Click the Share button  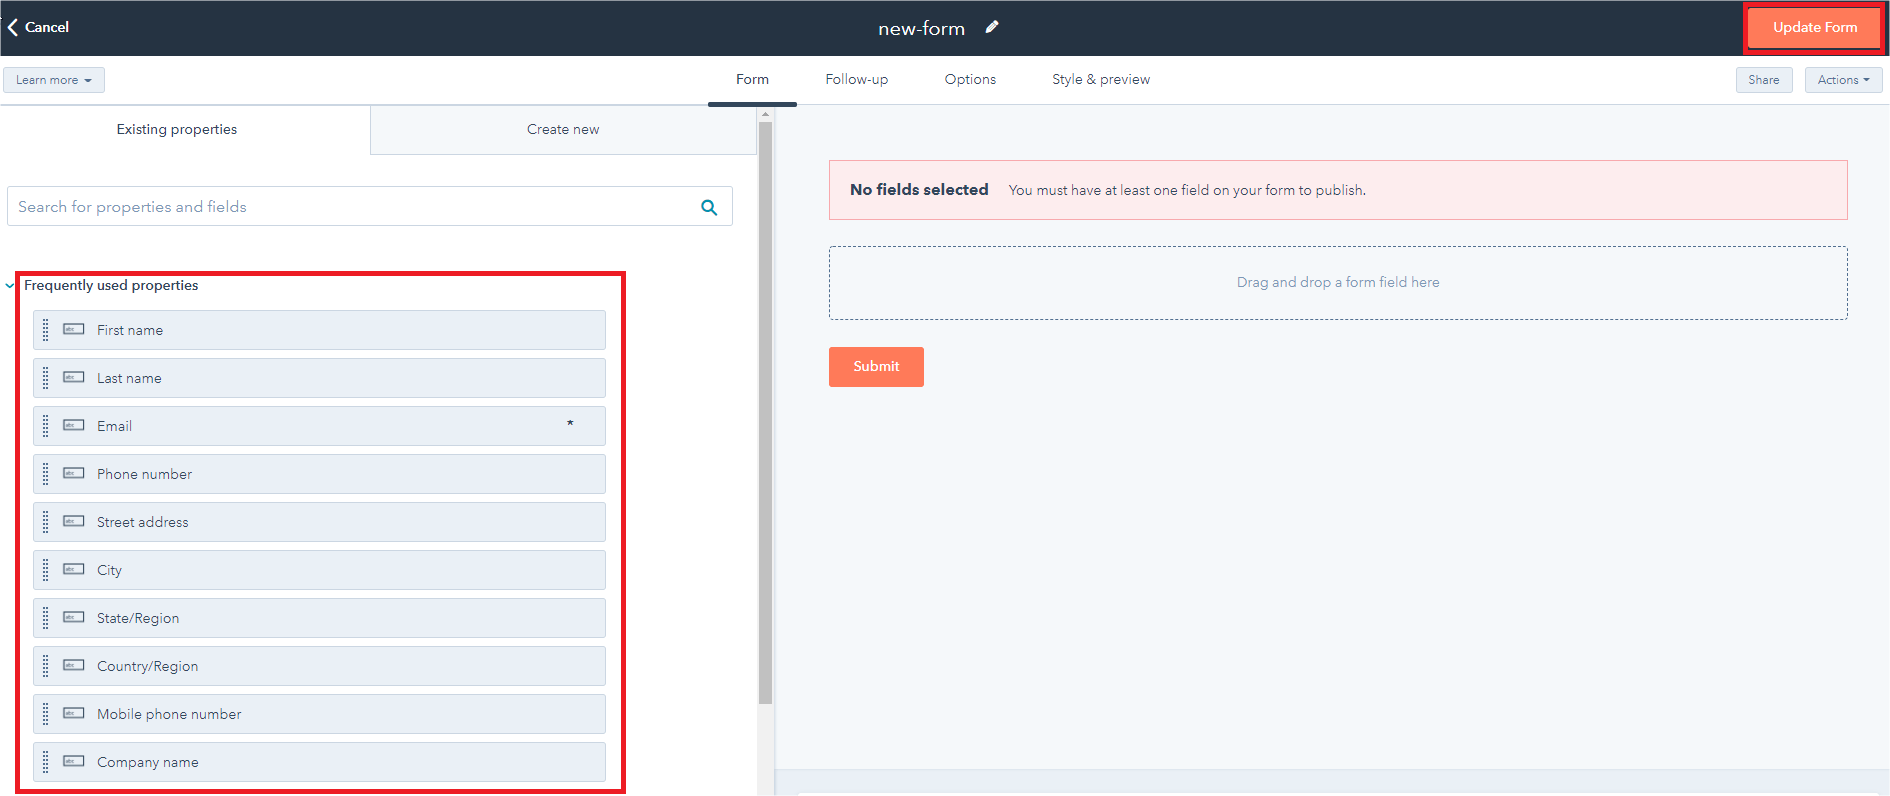pyautogui.click(x=1763, y=80)
